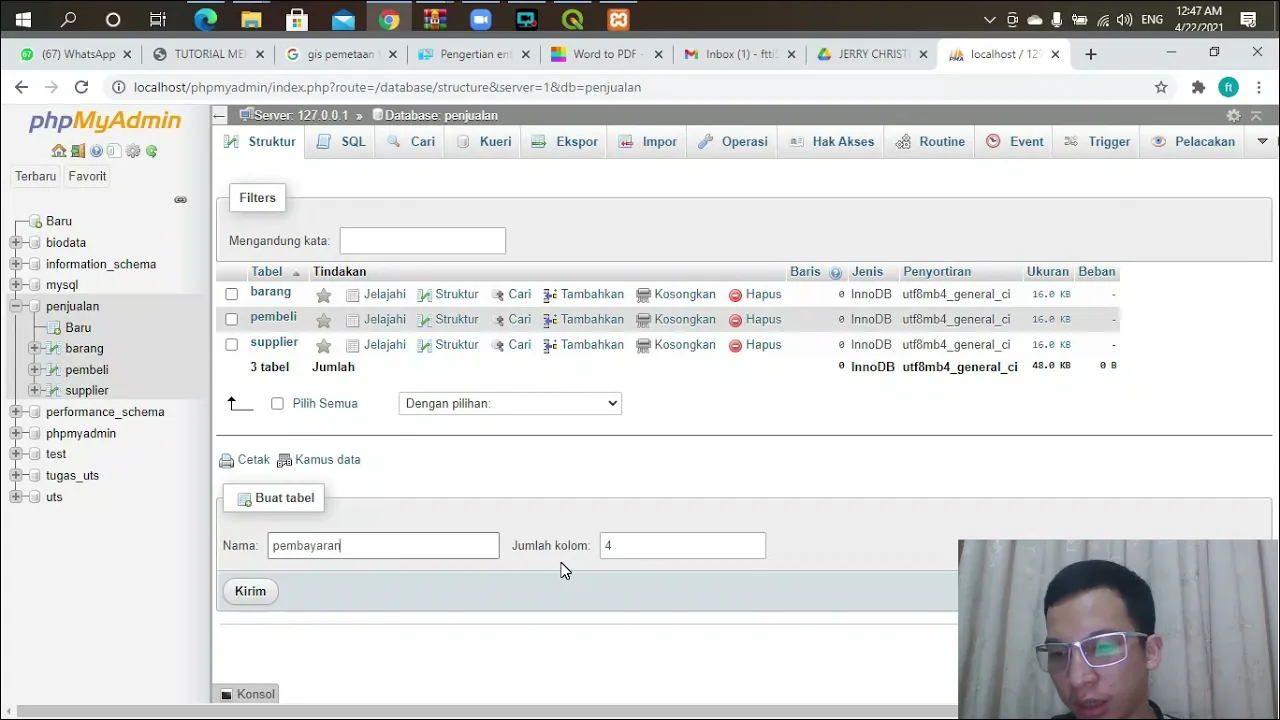Click the Cetak printer icon
This screenshot has height=720, width=1280.
(x=227, y=460)
